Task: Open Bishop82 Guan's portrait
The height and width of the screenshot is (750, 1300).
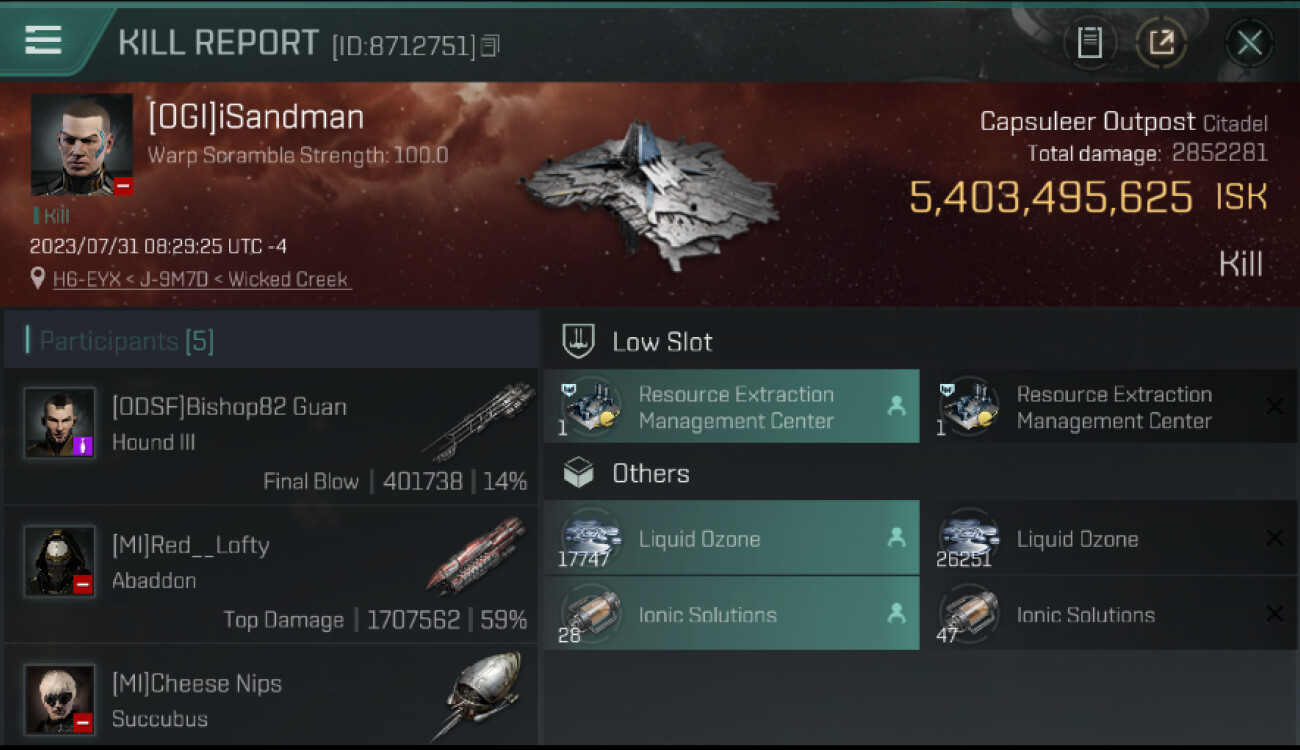Action: [x=59, y=423]
